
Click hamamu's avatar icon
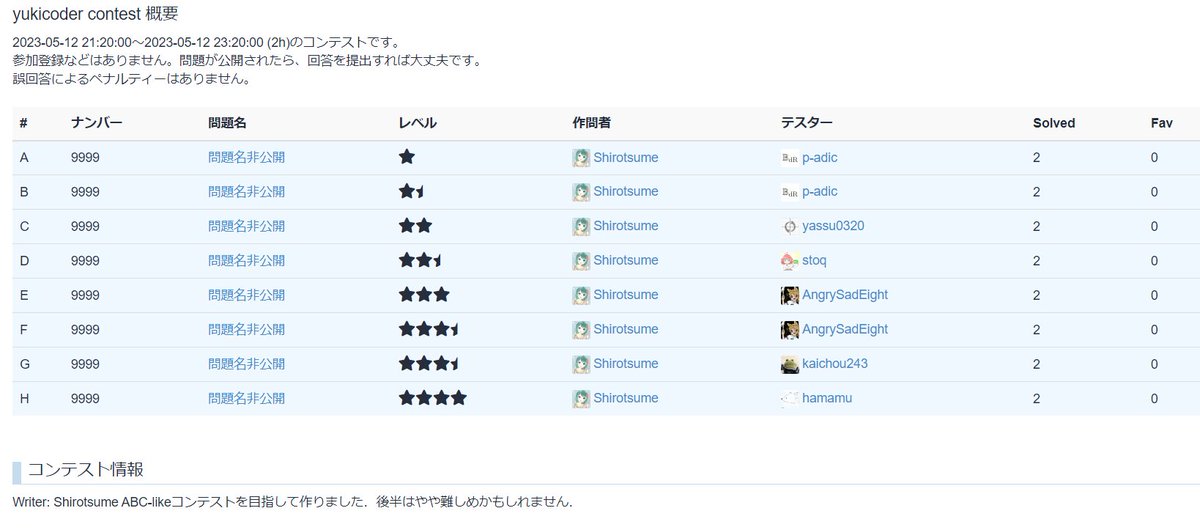[x=789, y=398]
